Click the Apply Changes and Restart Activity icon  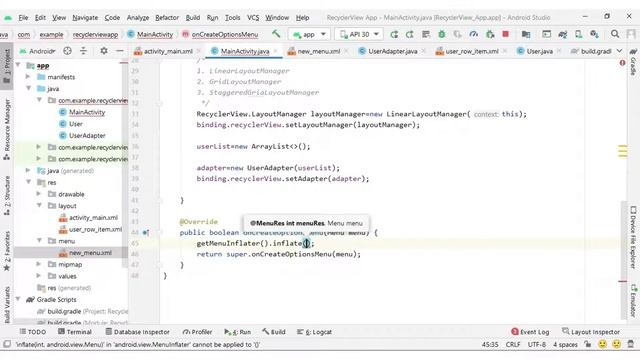(x=409, y=34)
